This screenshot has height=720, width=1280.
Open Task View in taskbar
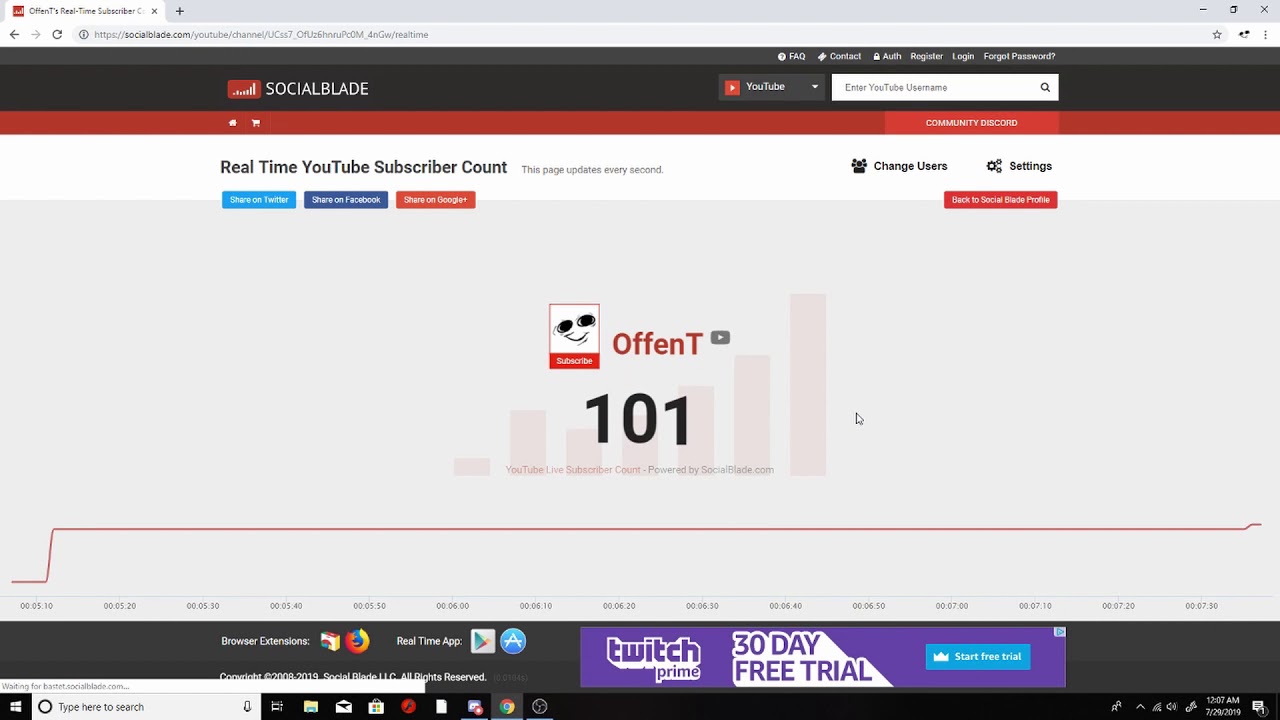(277, 707)
